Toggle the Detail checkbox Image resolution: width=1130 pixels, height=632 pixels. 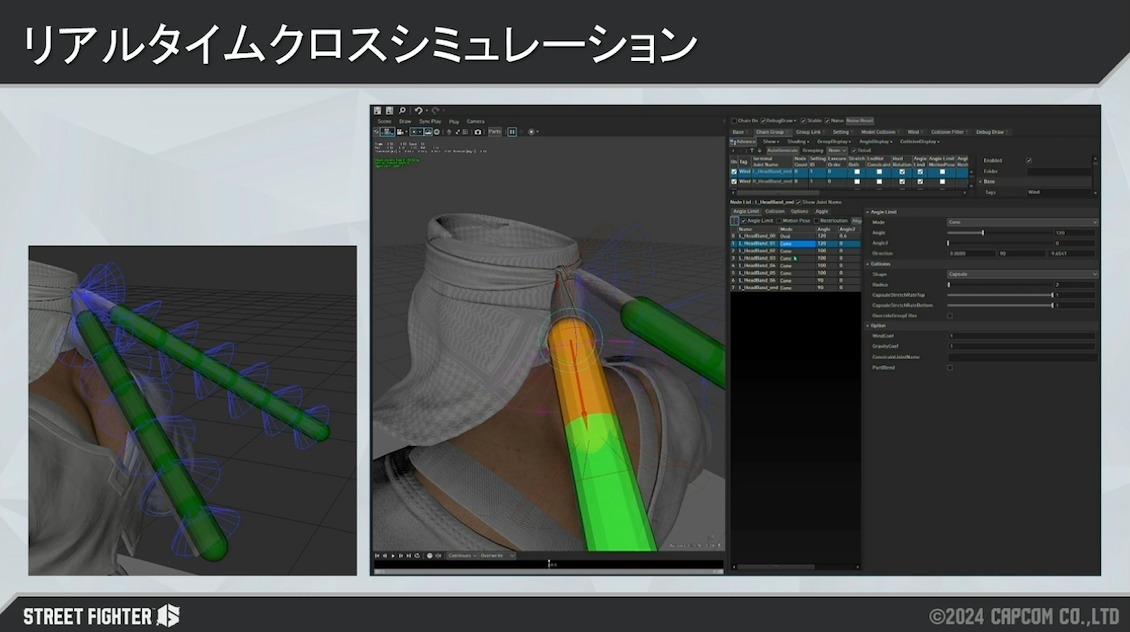pos(854,151)
